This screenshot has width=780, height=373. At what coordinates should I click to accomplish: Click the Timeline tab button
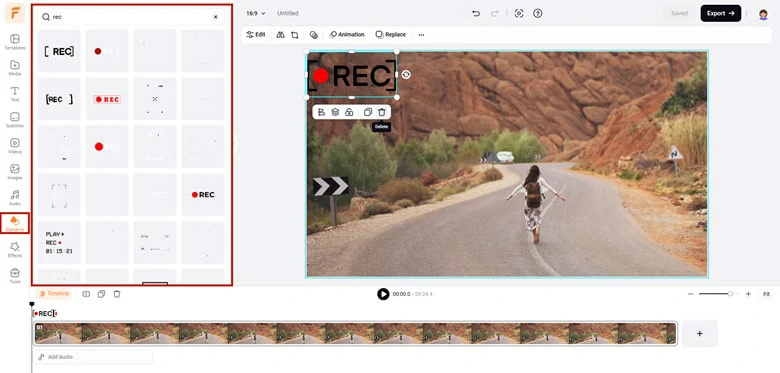pos(53,294)
